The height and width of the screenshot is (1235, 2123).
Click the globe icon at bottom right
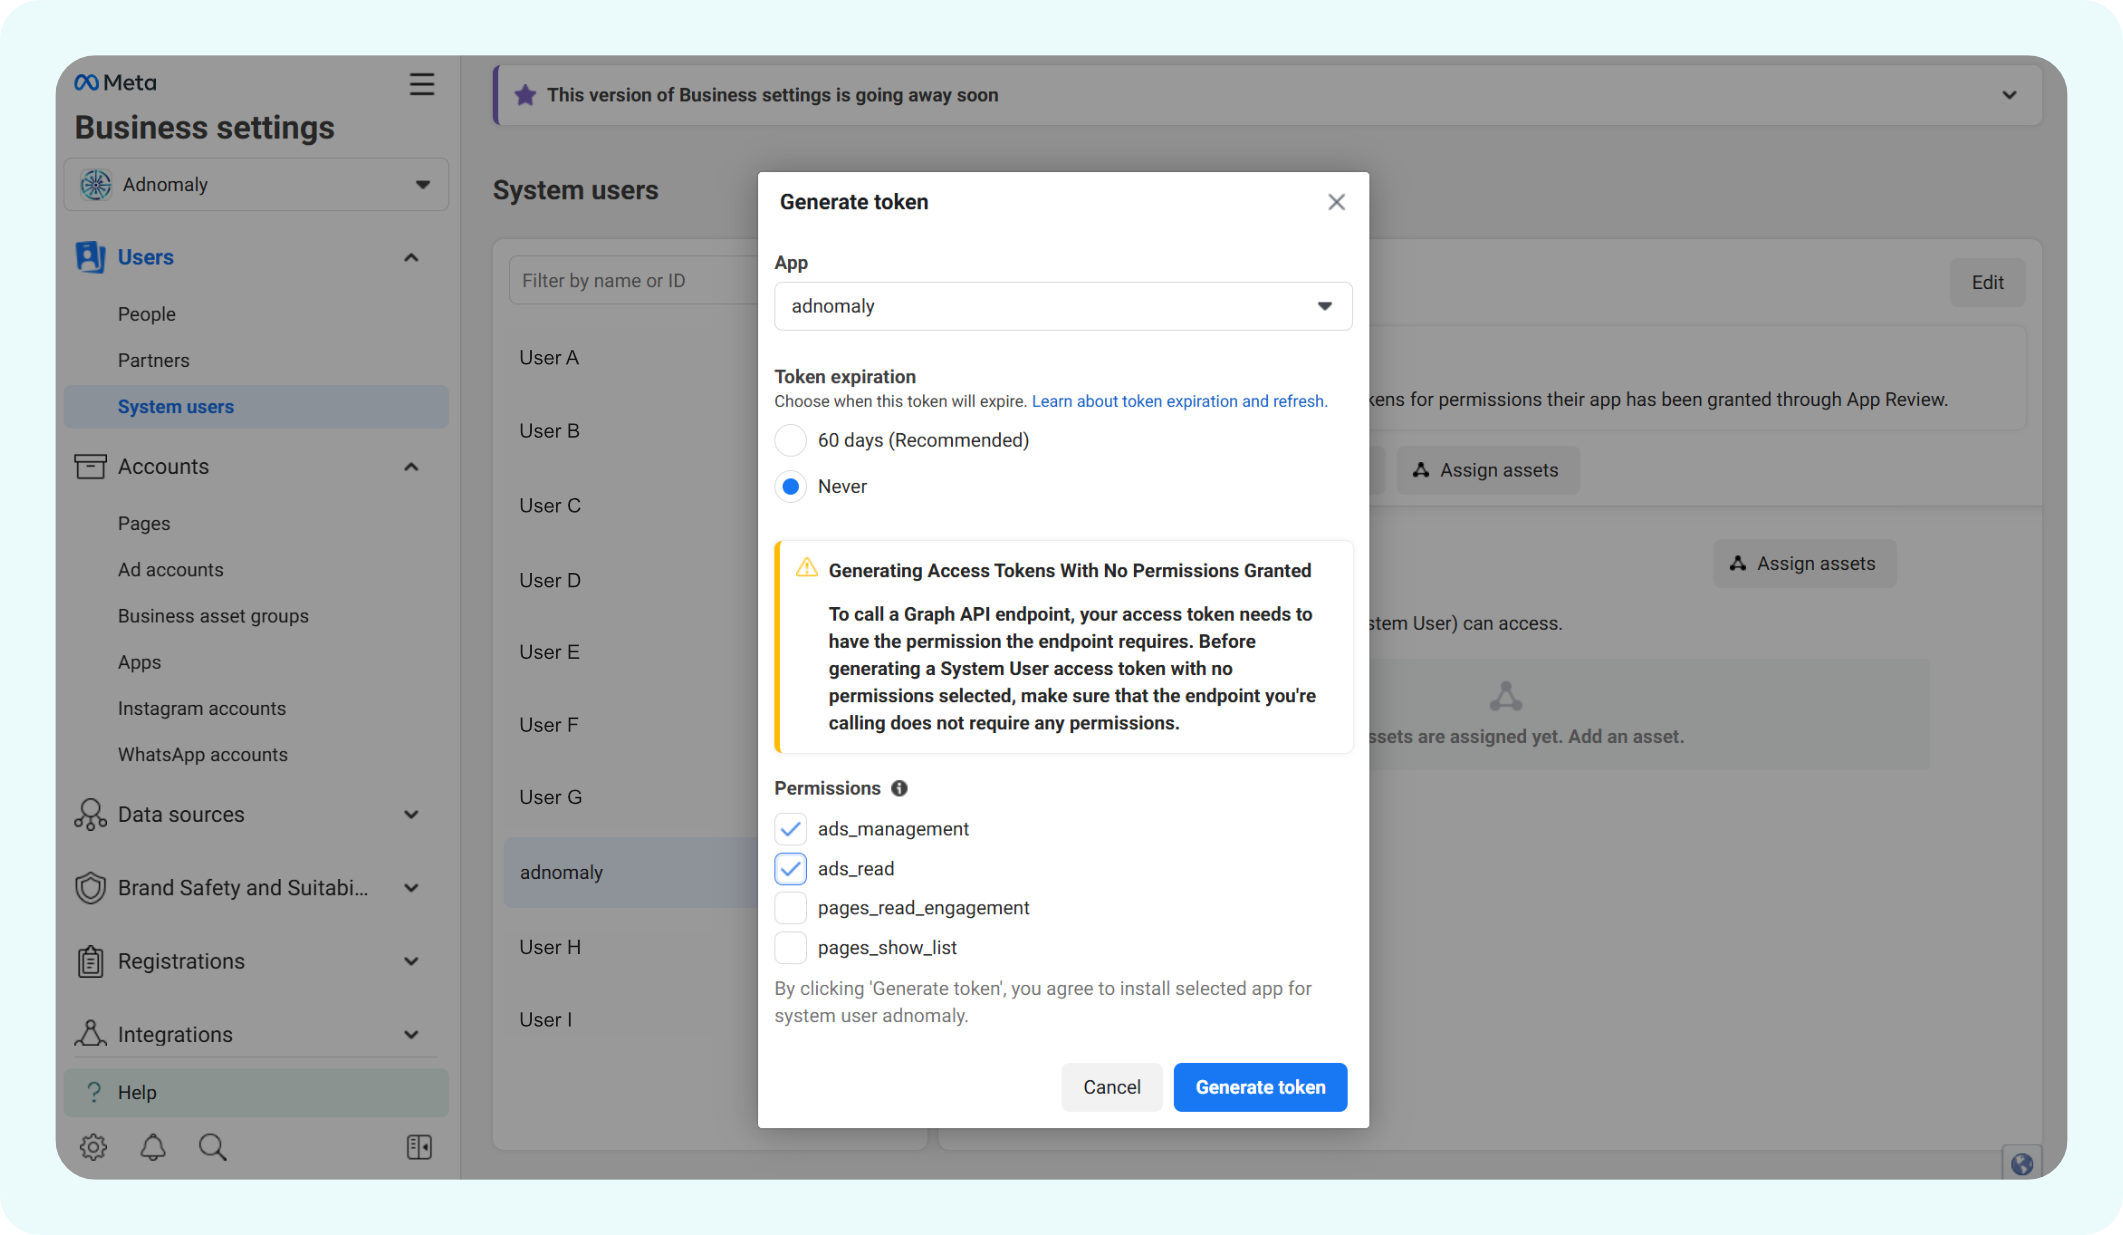[2021, 1163]
